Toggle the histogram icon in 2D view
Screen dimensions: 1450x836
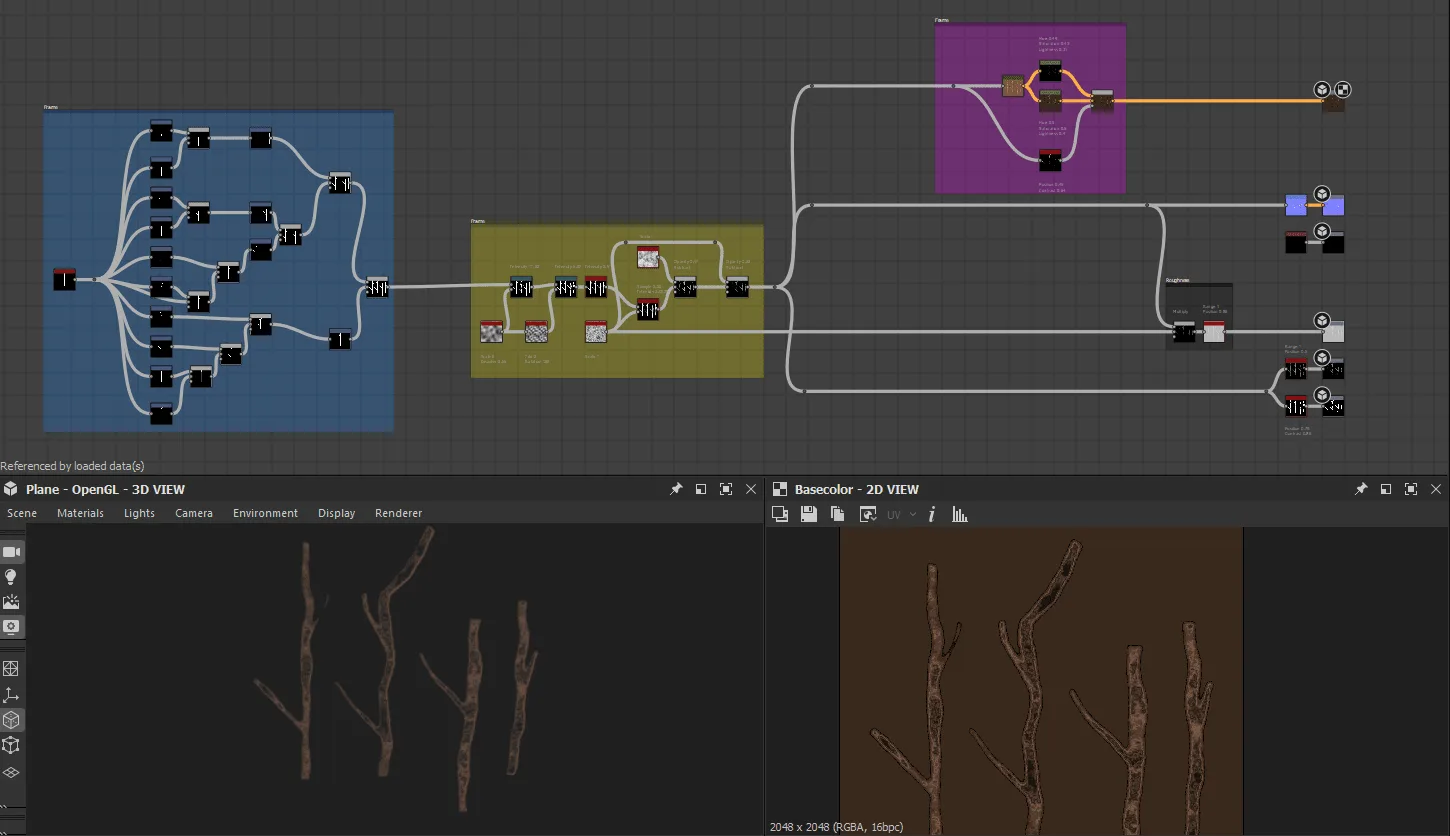[x=960, y=514]
